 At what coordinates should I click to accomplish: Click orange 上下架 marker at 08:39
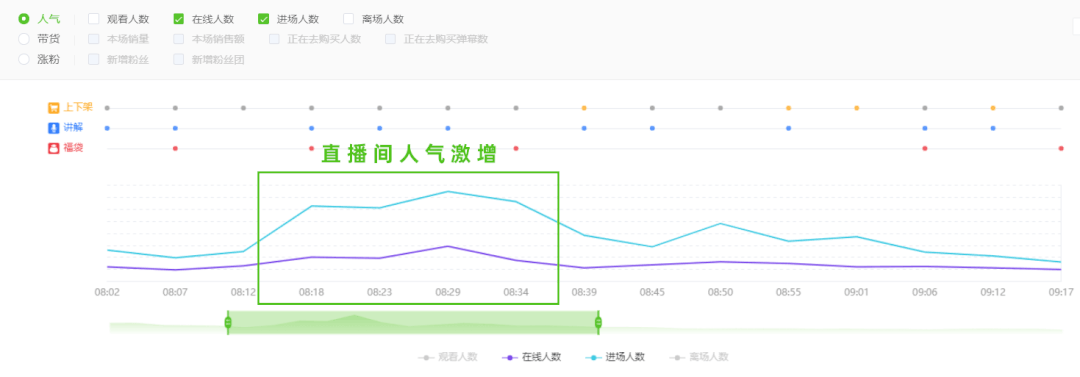(x=584, y=108)
